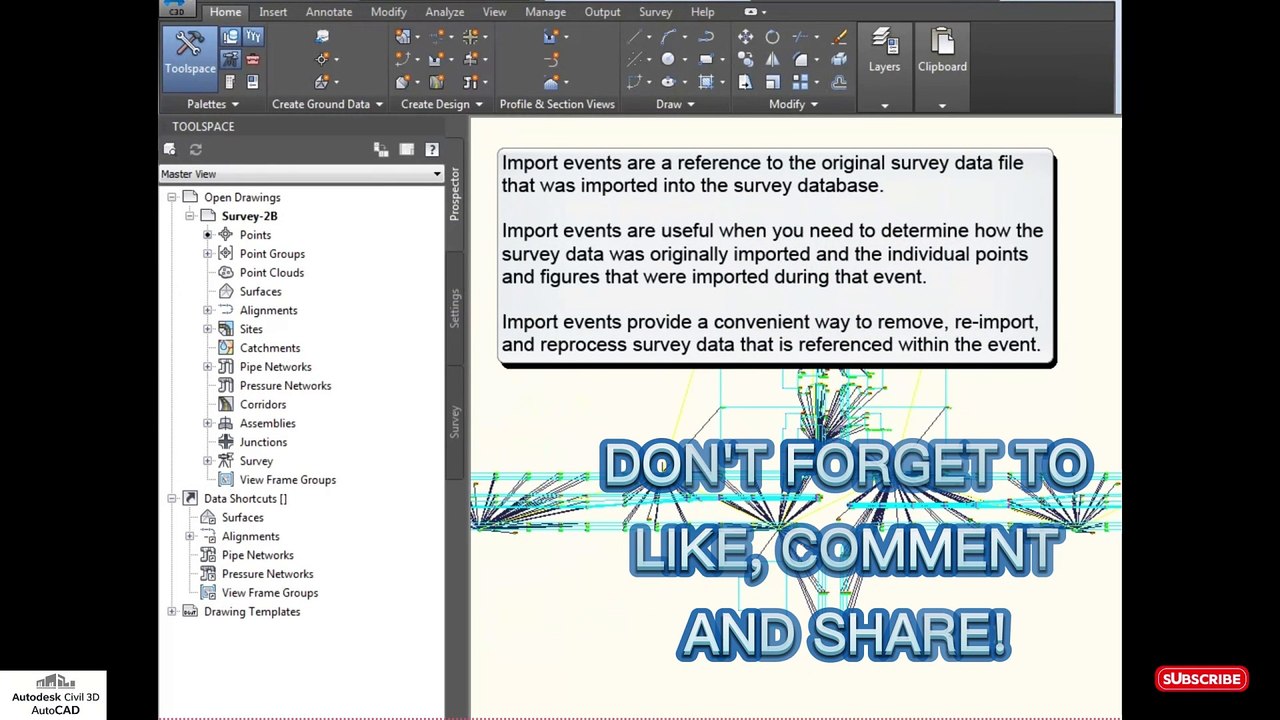
Task: Click the Sample Lines icon
Action: click(x=551, y=60)
